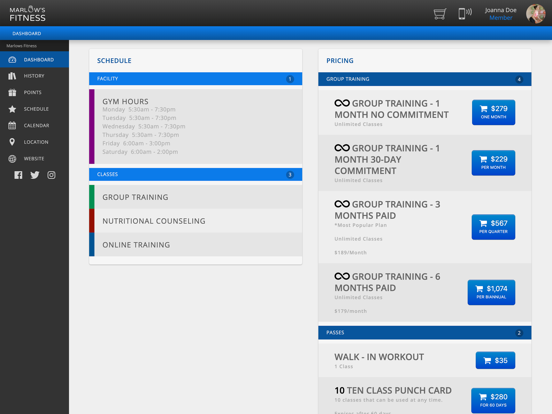Click the mobile phone signal icon
This screenshot has width=552, height=414.
465,13
